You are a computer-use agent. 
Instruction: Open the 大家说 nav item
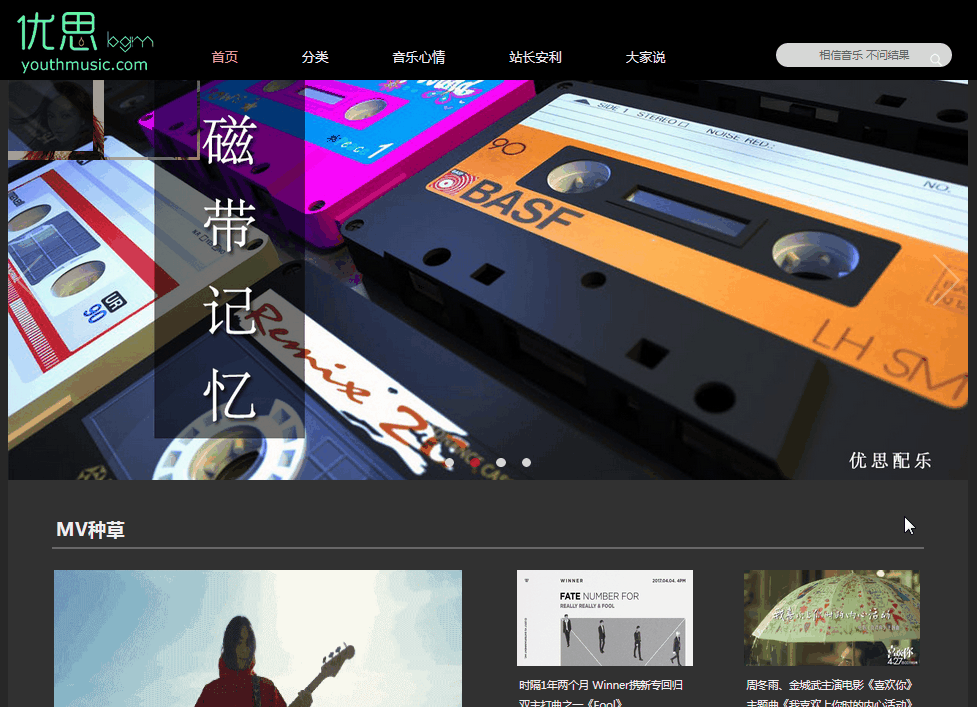646,57
